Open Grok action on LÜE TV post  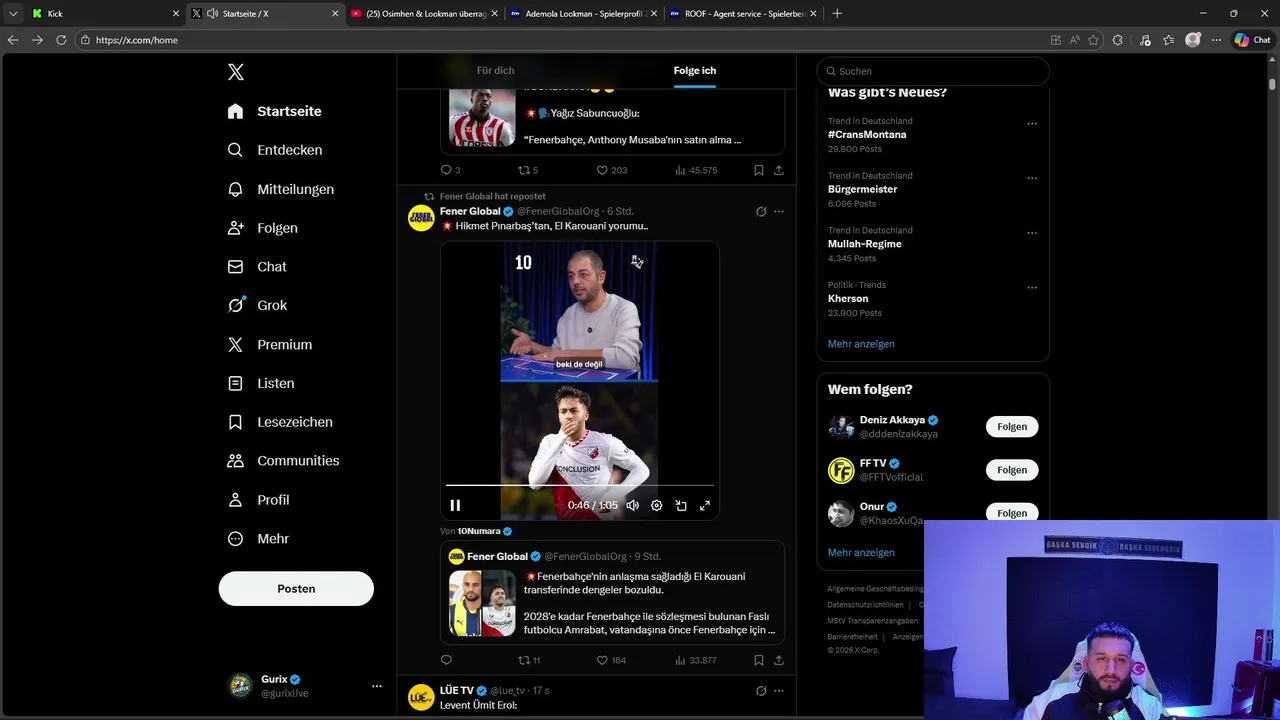pos(761,691)
